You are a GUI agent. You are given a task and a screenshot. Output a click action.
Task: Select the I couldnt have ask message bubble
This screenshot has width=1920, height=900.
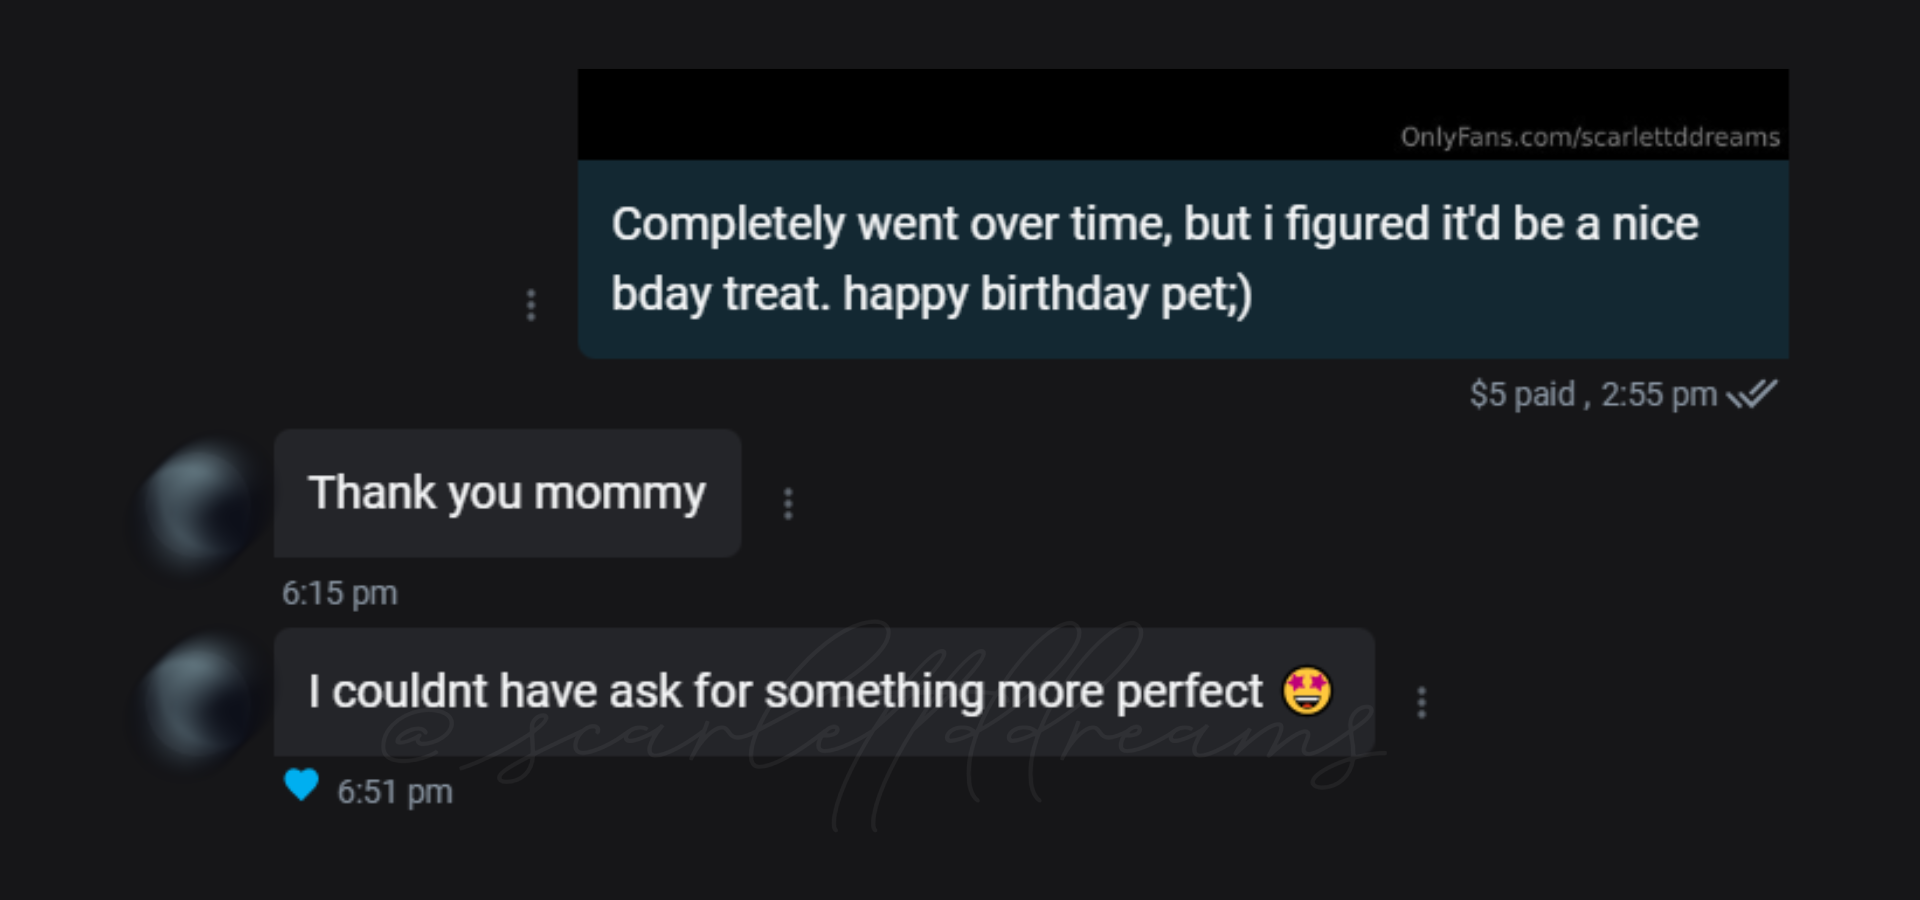coord(824,692)
